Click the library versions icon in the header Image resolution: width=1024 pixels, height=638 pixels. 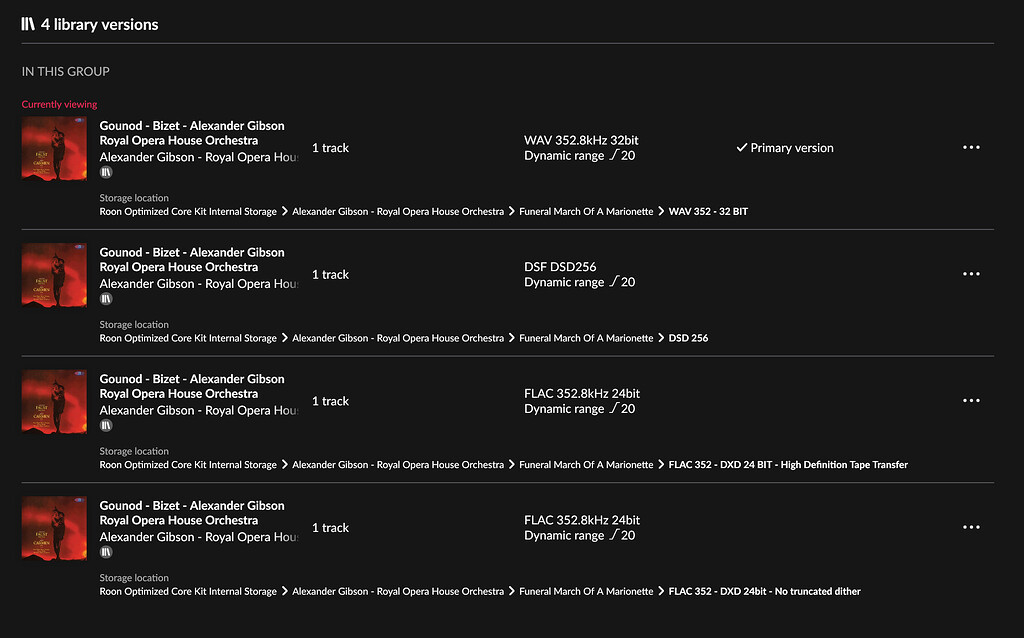pyautogui.click(x=26, y=24)
